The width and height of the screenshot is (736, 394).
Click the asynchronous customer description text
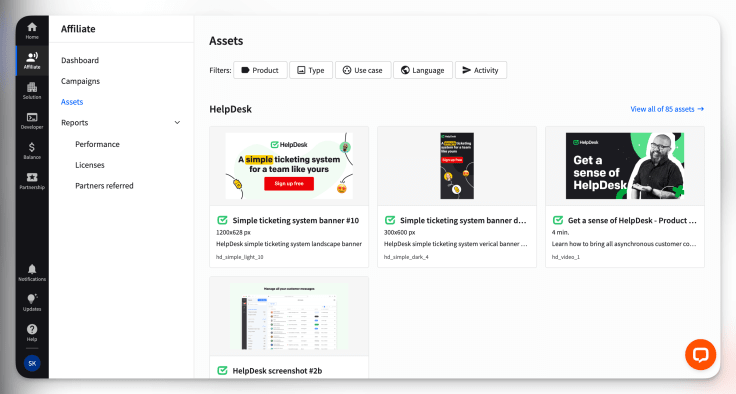click(x=624, y=244)
